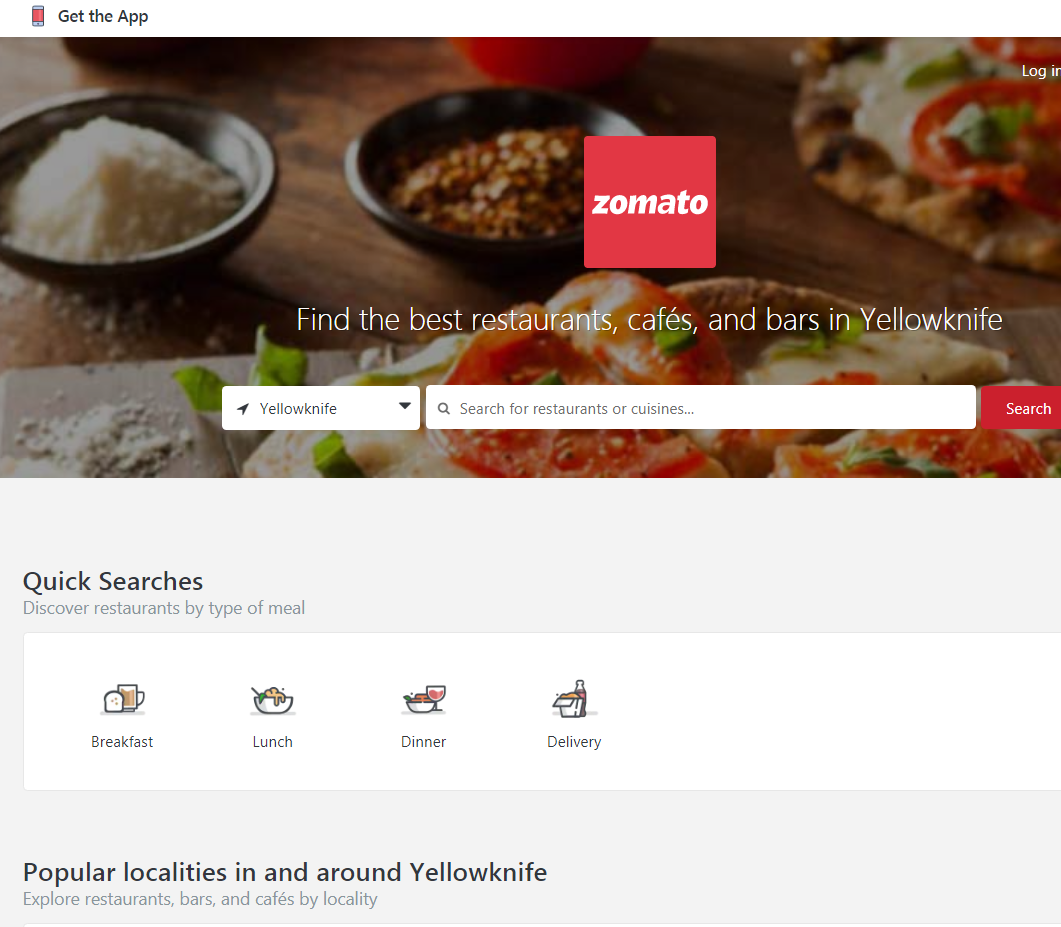1061x927 pixels.
Task: Choose the Lunch salad bowl icon
Action: coord(272,698)
